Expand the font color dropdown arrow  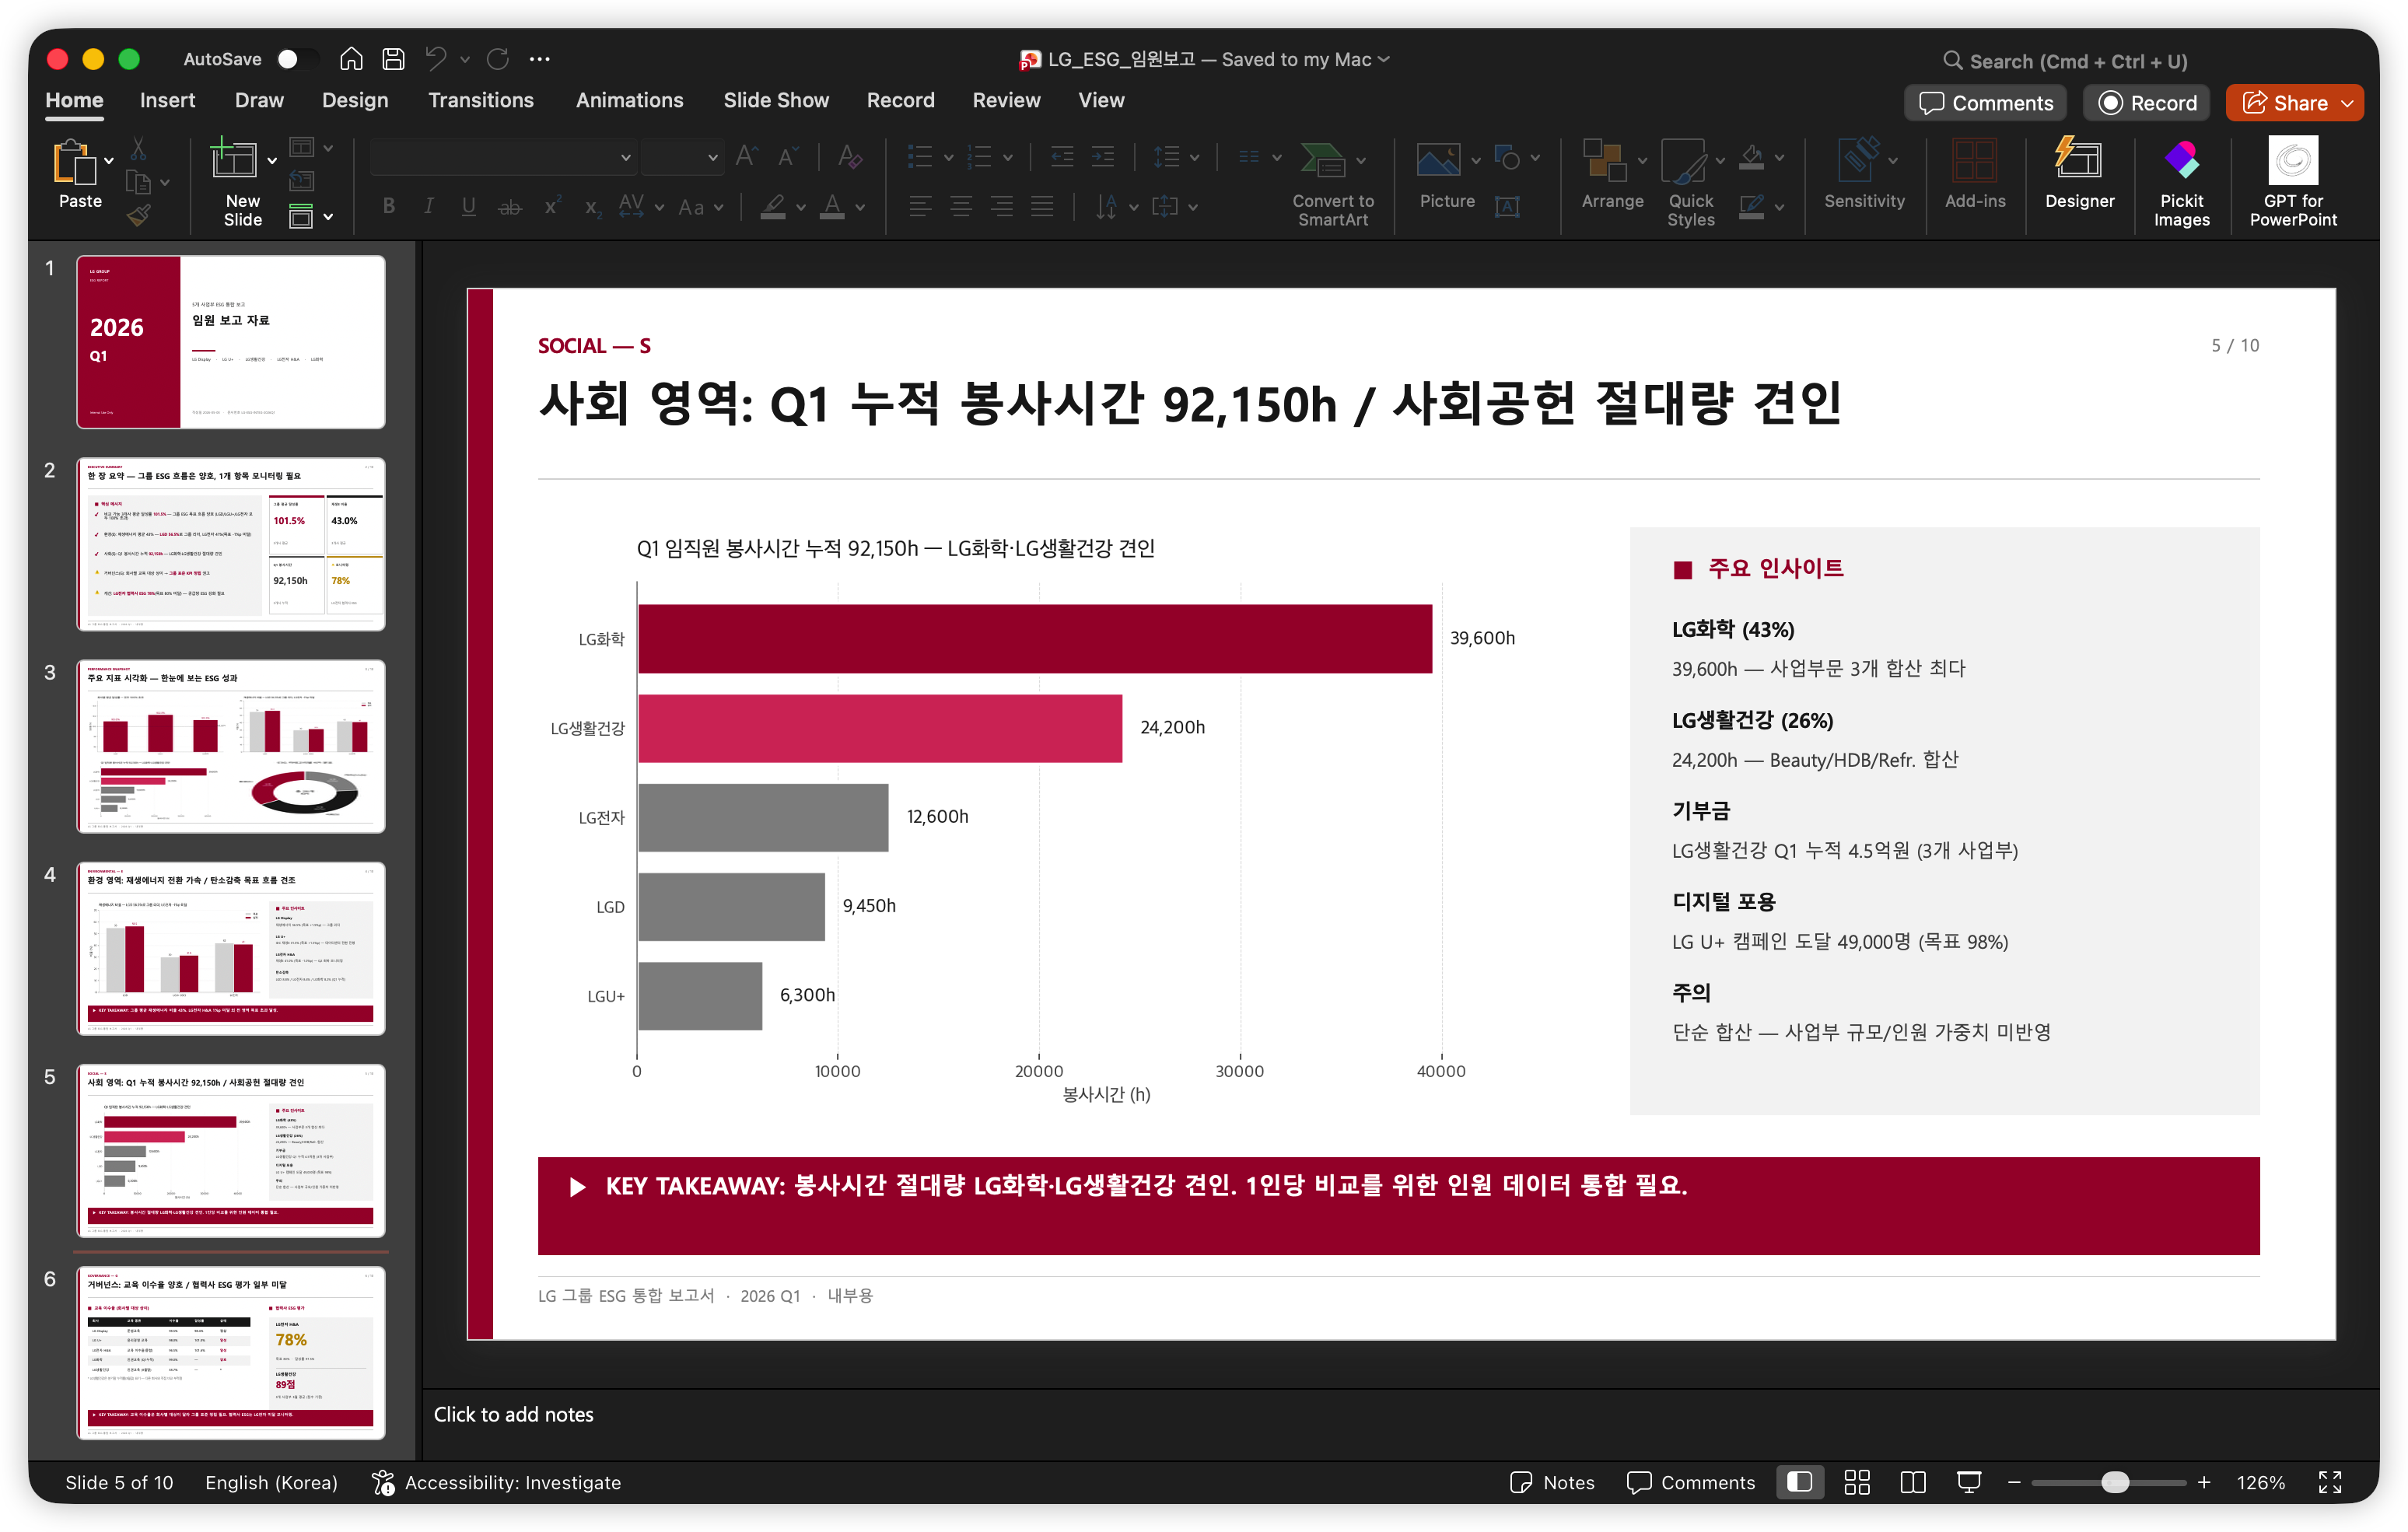(x=861, y=207)
